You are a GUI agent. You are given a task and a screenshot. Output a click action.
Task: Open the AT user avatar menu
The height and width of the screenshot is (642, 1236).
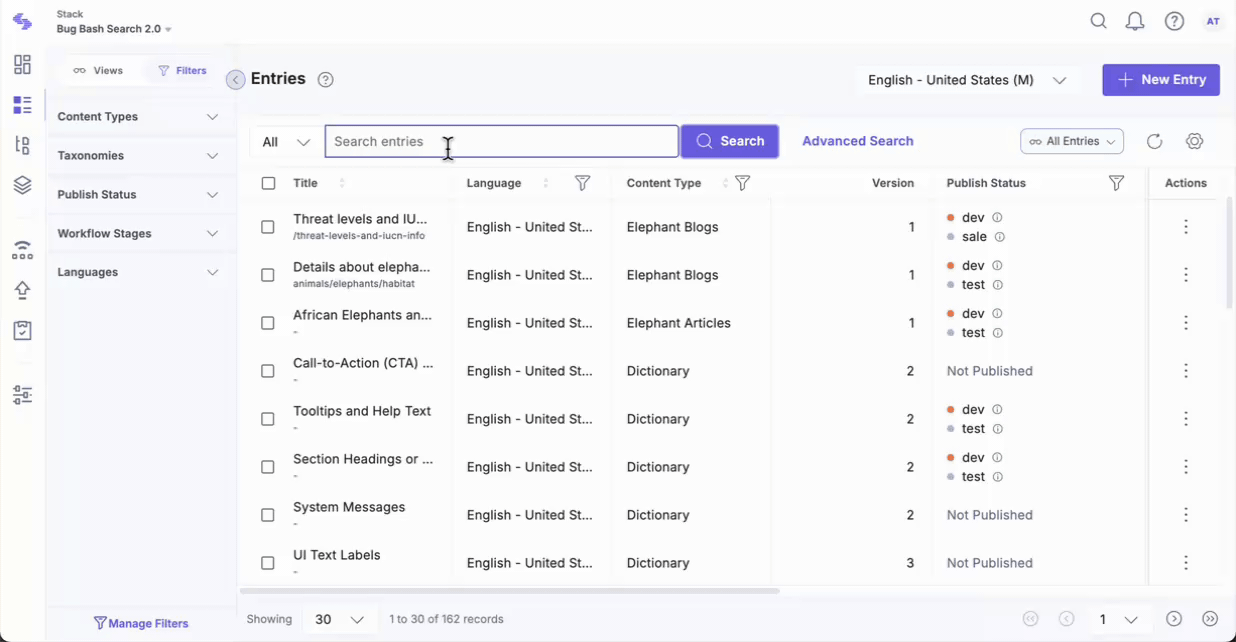pos(1213,21)
